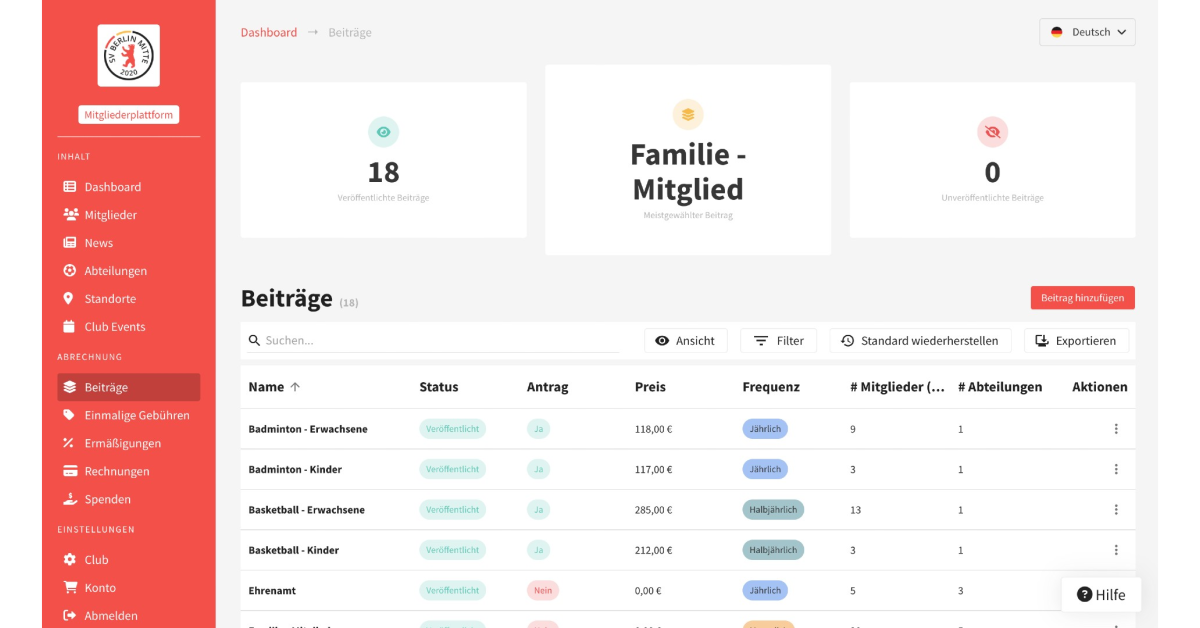The height and width of the screenshot is (628, 1200).
Task: Select the Basketball - Erwachsene row name
Action: [x=306, y=510]
